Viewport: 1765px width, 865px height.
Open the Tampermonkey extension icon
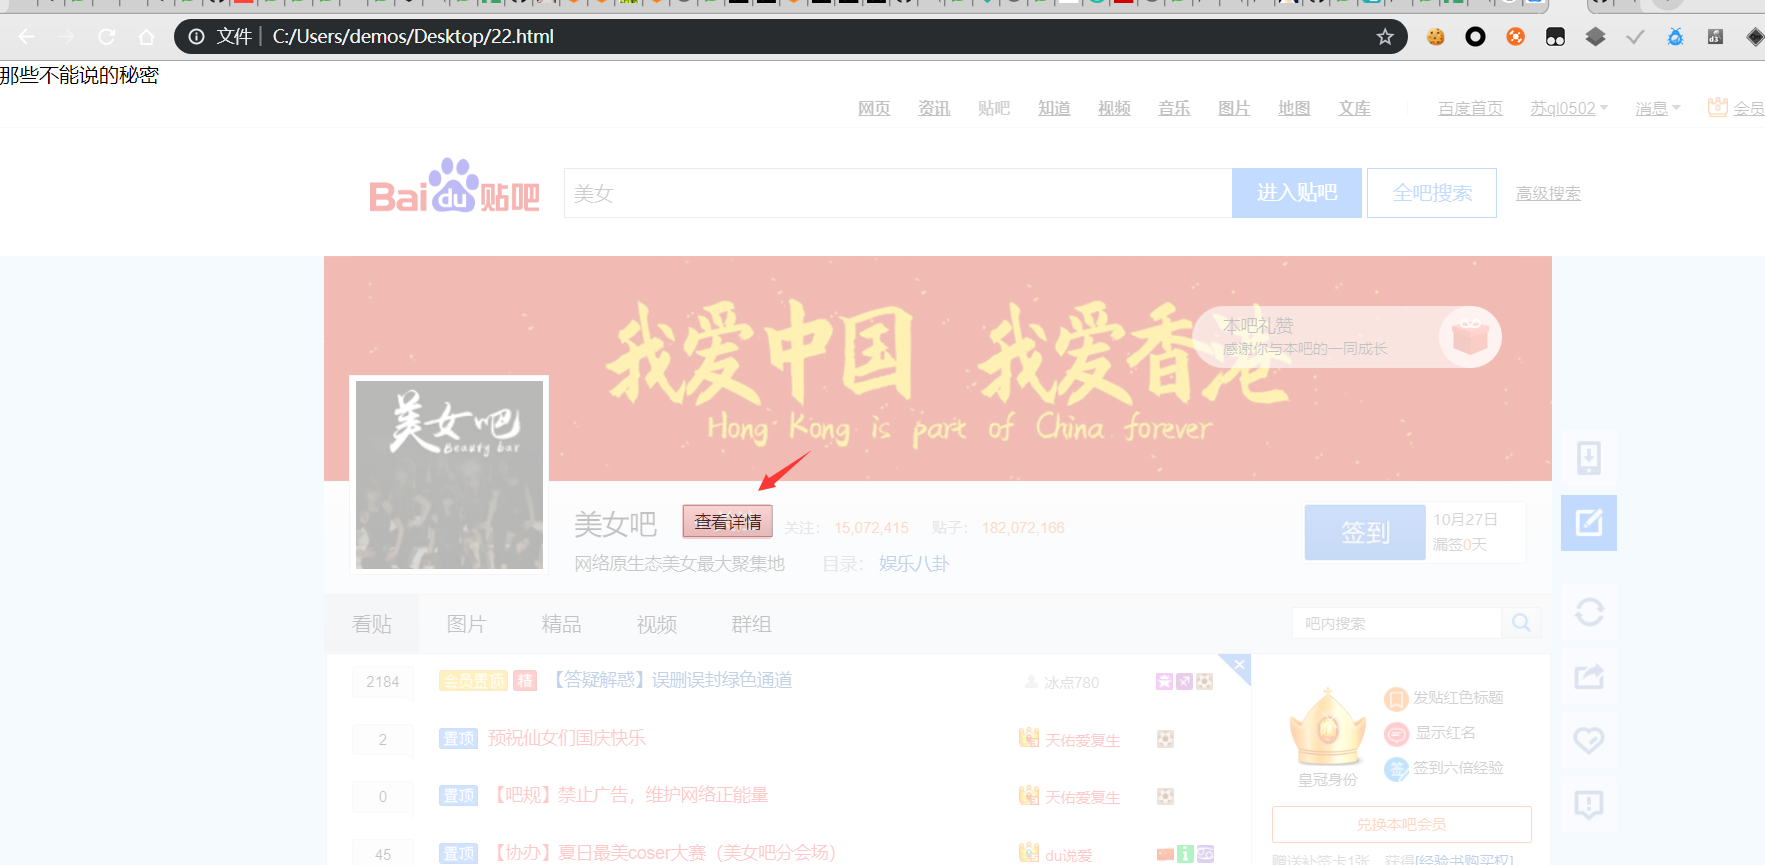(1556, 37)
